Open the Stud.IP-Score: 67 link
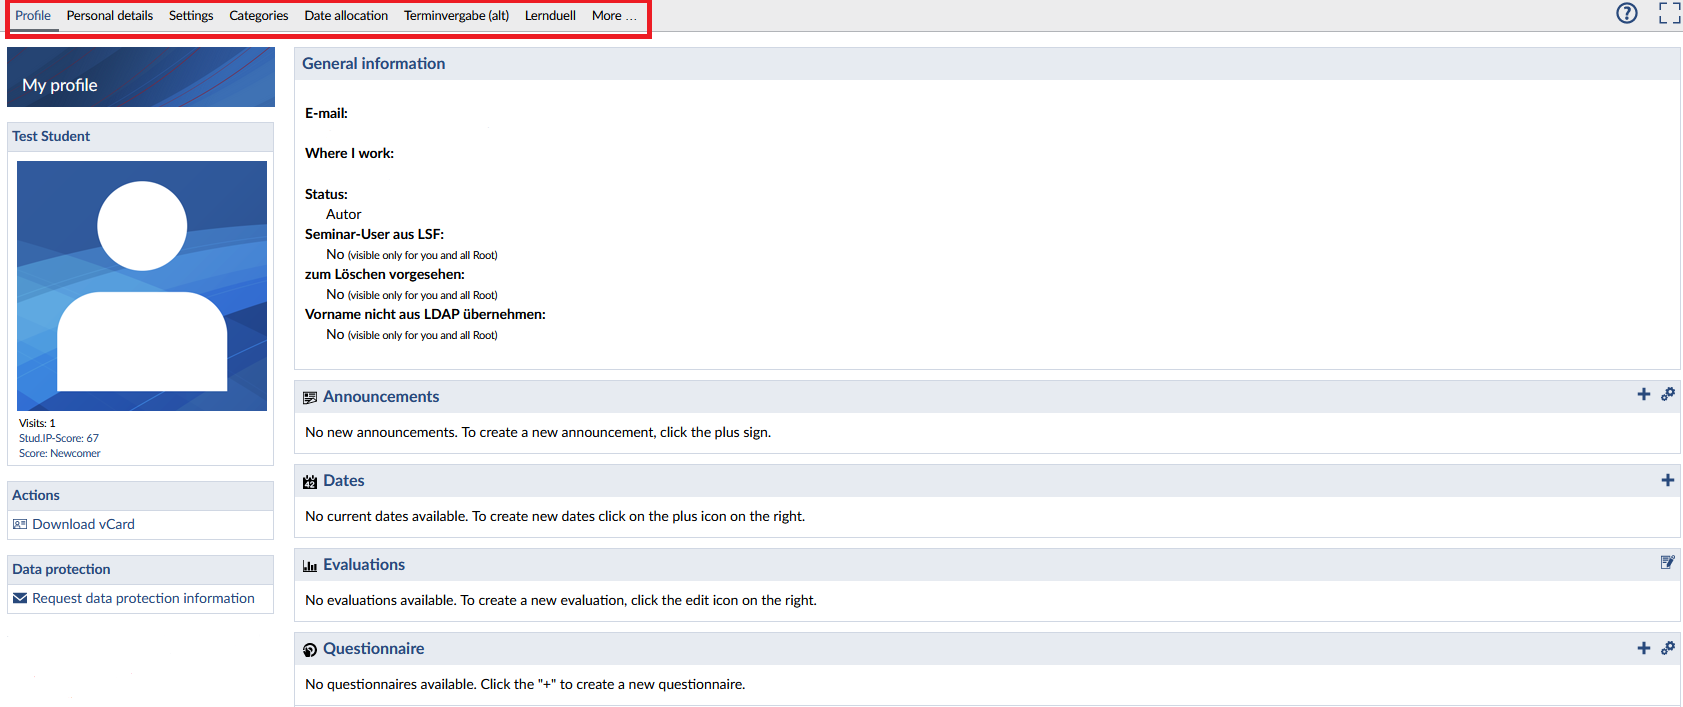This screenshot has width=1683, height=707. coord(59,438)
